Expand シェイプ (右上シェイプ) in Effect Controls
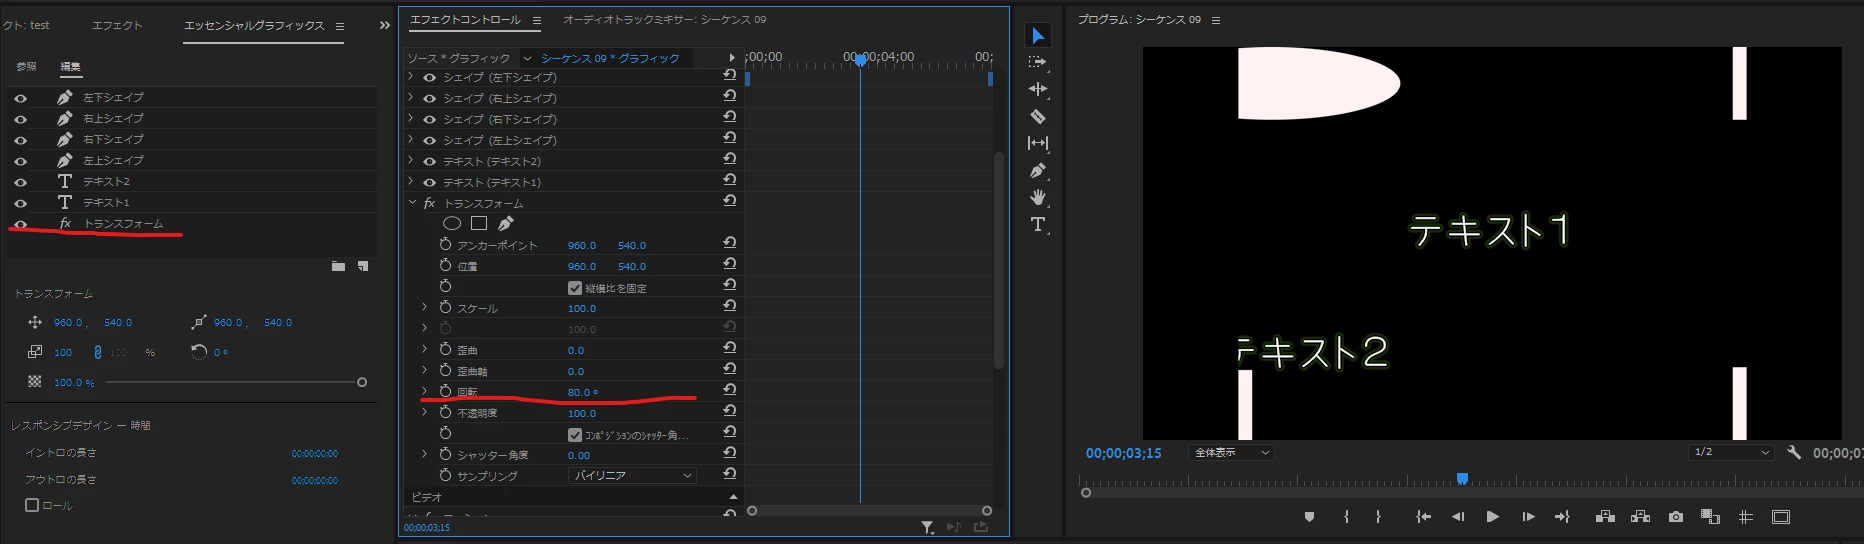This screenshot has width=1864, height=544. coord(411,97)
